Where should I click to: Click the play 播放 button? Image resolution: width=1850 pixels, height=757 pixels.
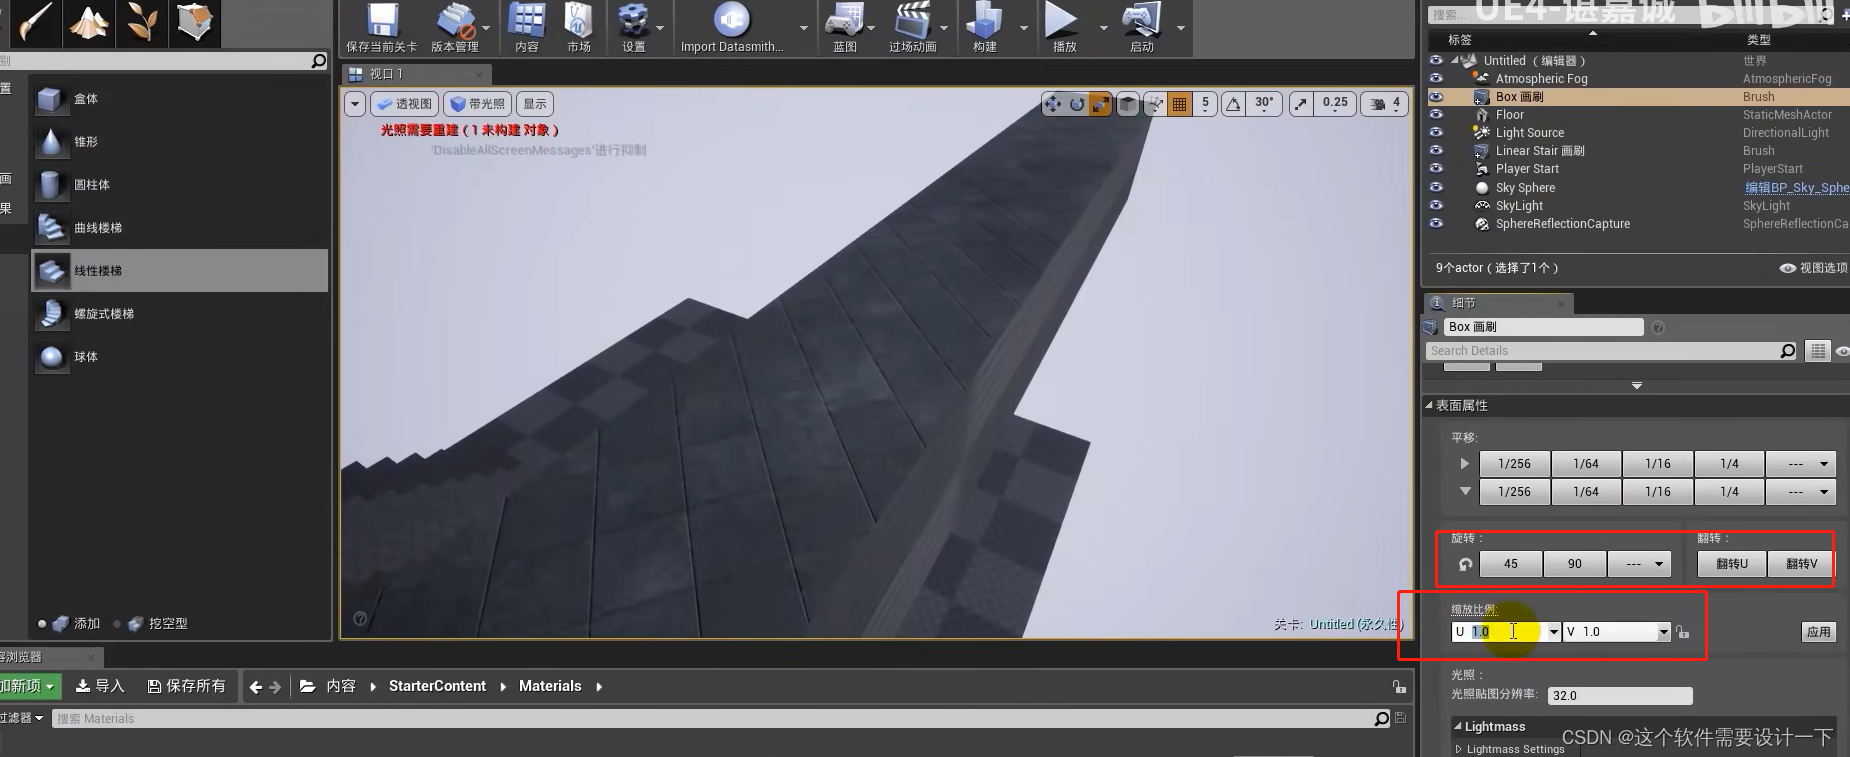tap(1064, 27)
